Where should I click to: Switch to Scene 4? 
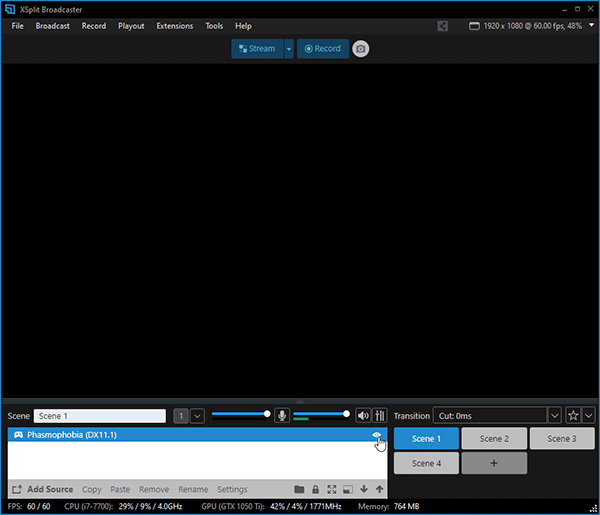point(426,463)
